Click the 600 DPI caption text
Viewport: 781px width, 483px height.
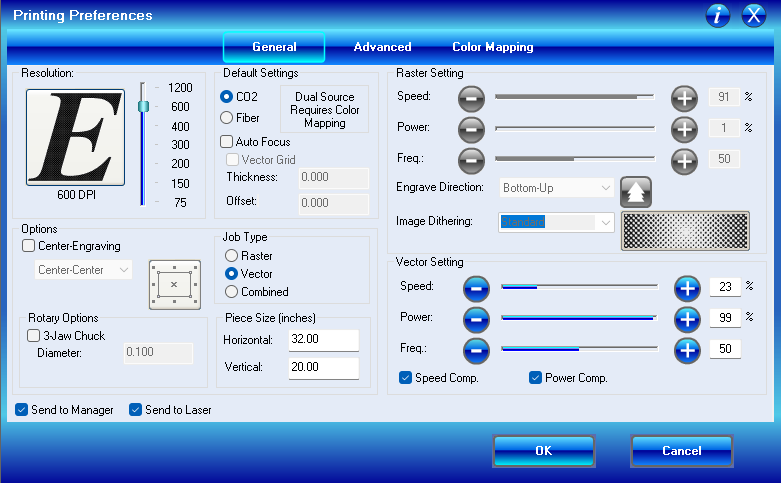tap(76, 195)
